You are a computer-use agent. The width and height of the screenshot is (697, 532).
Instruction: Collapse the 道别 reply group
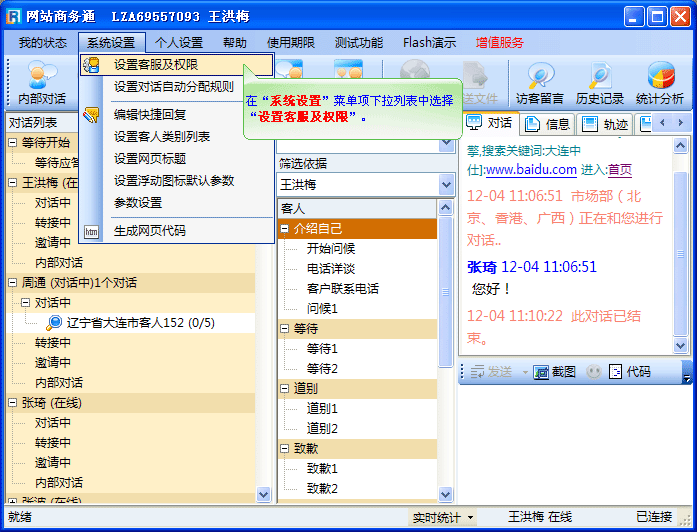(x=285, y=388)
